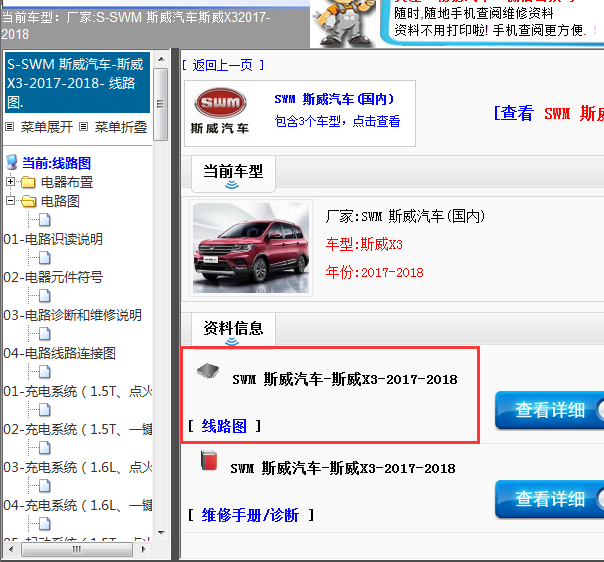
Task: Open 03-充电系统 (1.6L) document icon
Action: click(45, 448)
